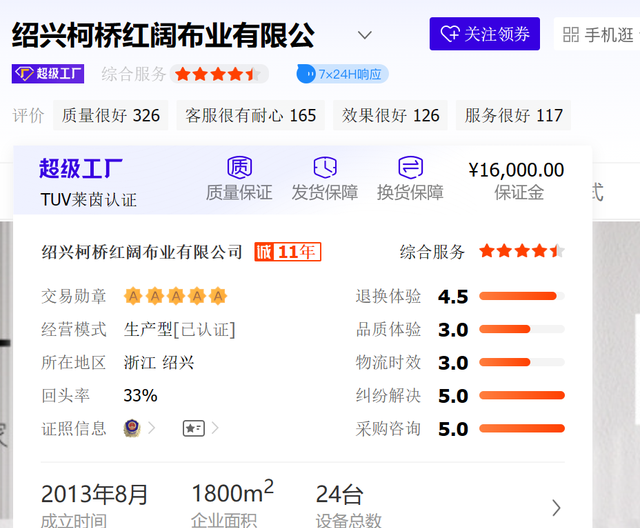Click the 交易勋章 medal icons
Image resolution: width=640 pixels, height=528 pixels.
point(176,296)
